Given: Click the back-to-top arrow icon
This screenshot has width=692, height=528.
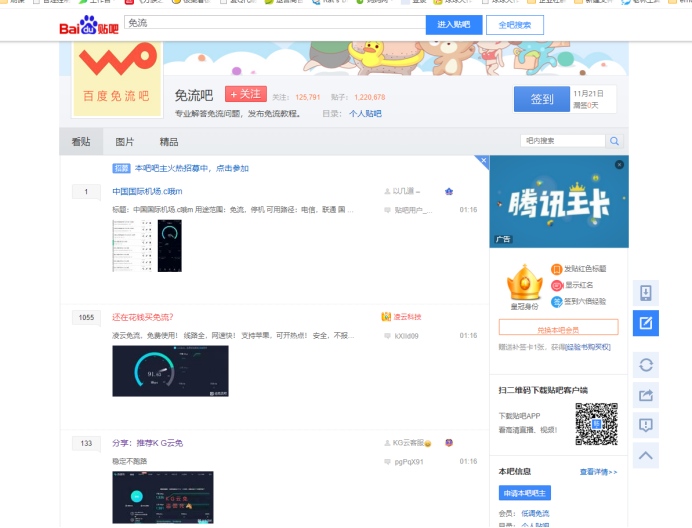Looking at the screenshot, I should click(x=646, y=455).
